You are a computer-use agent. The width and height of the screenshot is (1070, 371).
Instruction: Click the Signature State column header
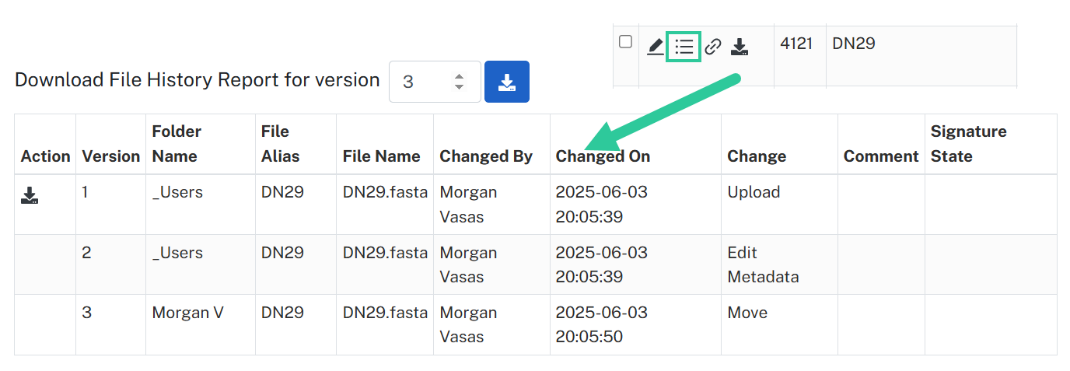(x=968, y=143)
